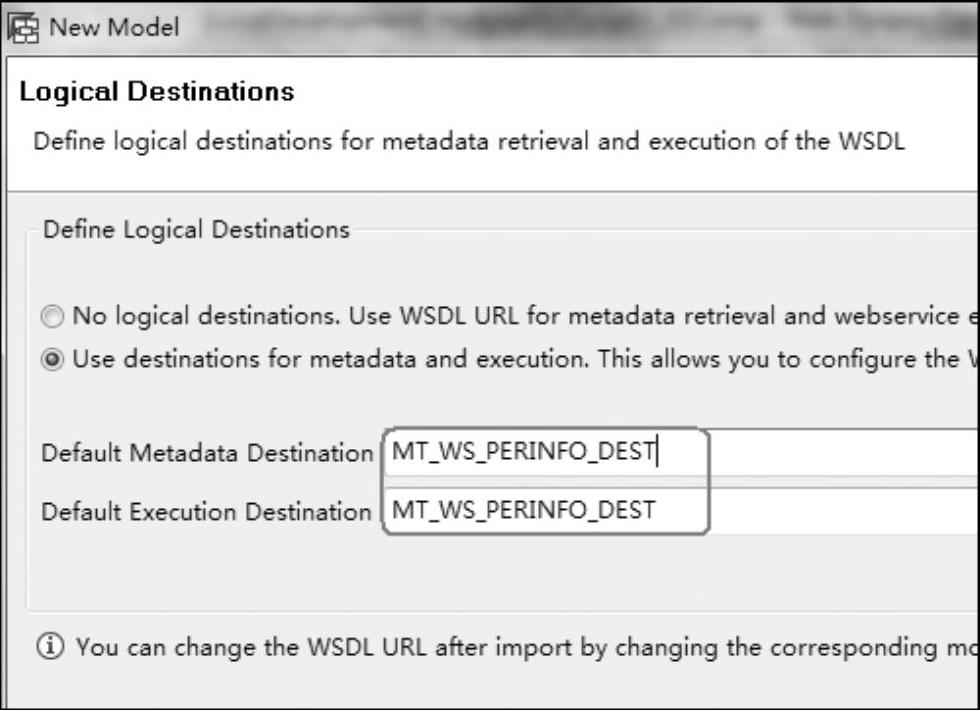Screen dimensions: 980x710
Task: Select the No logical destinations radio button
Action: (52, 316)
